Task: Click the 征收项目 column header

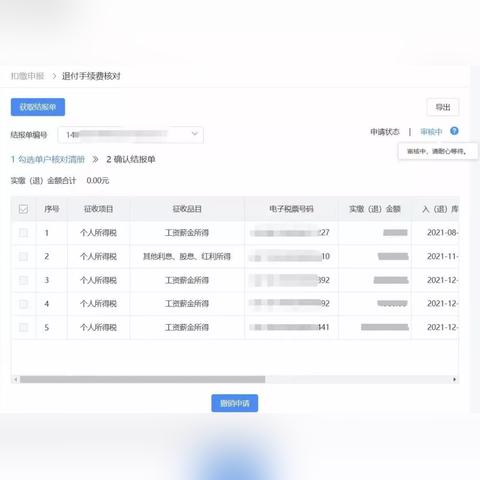Action: pyautogui.click(x=99, y=209)
